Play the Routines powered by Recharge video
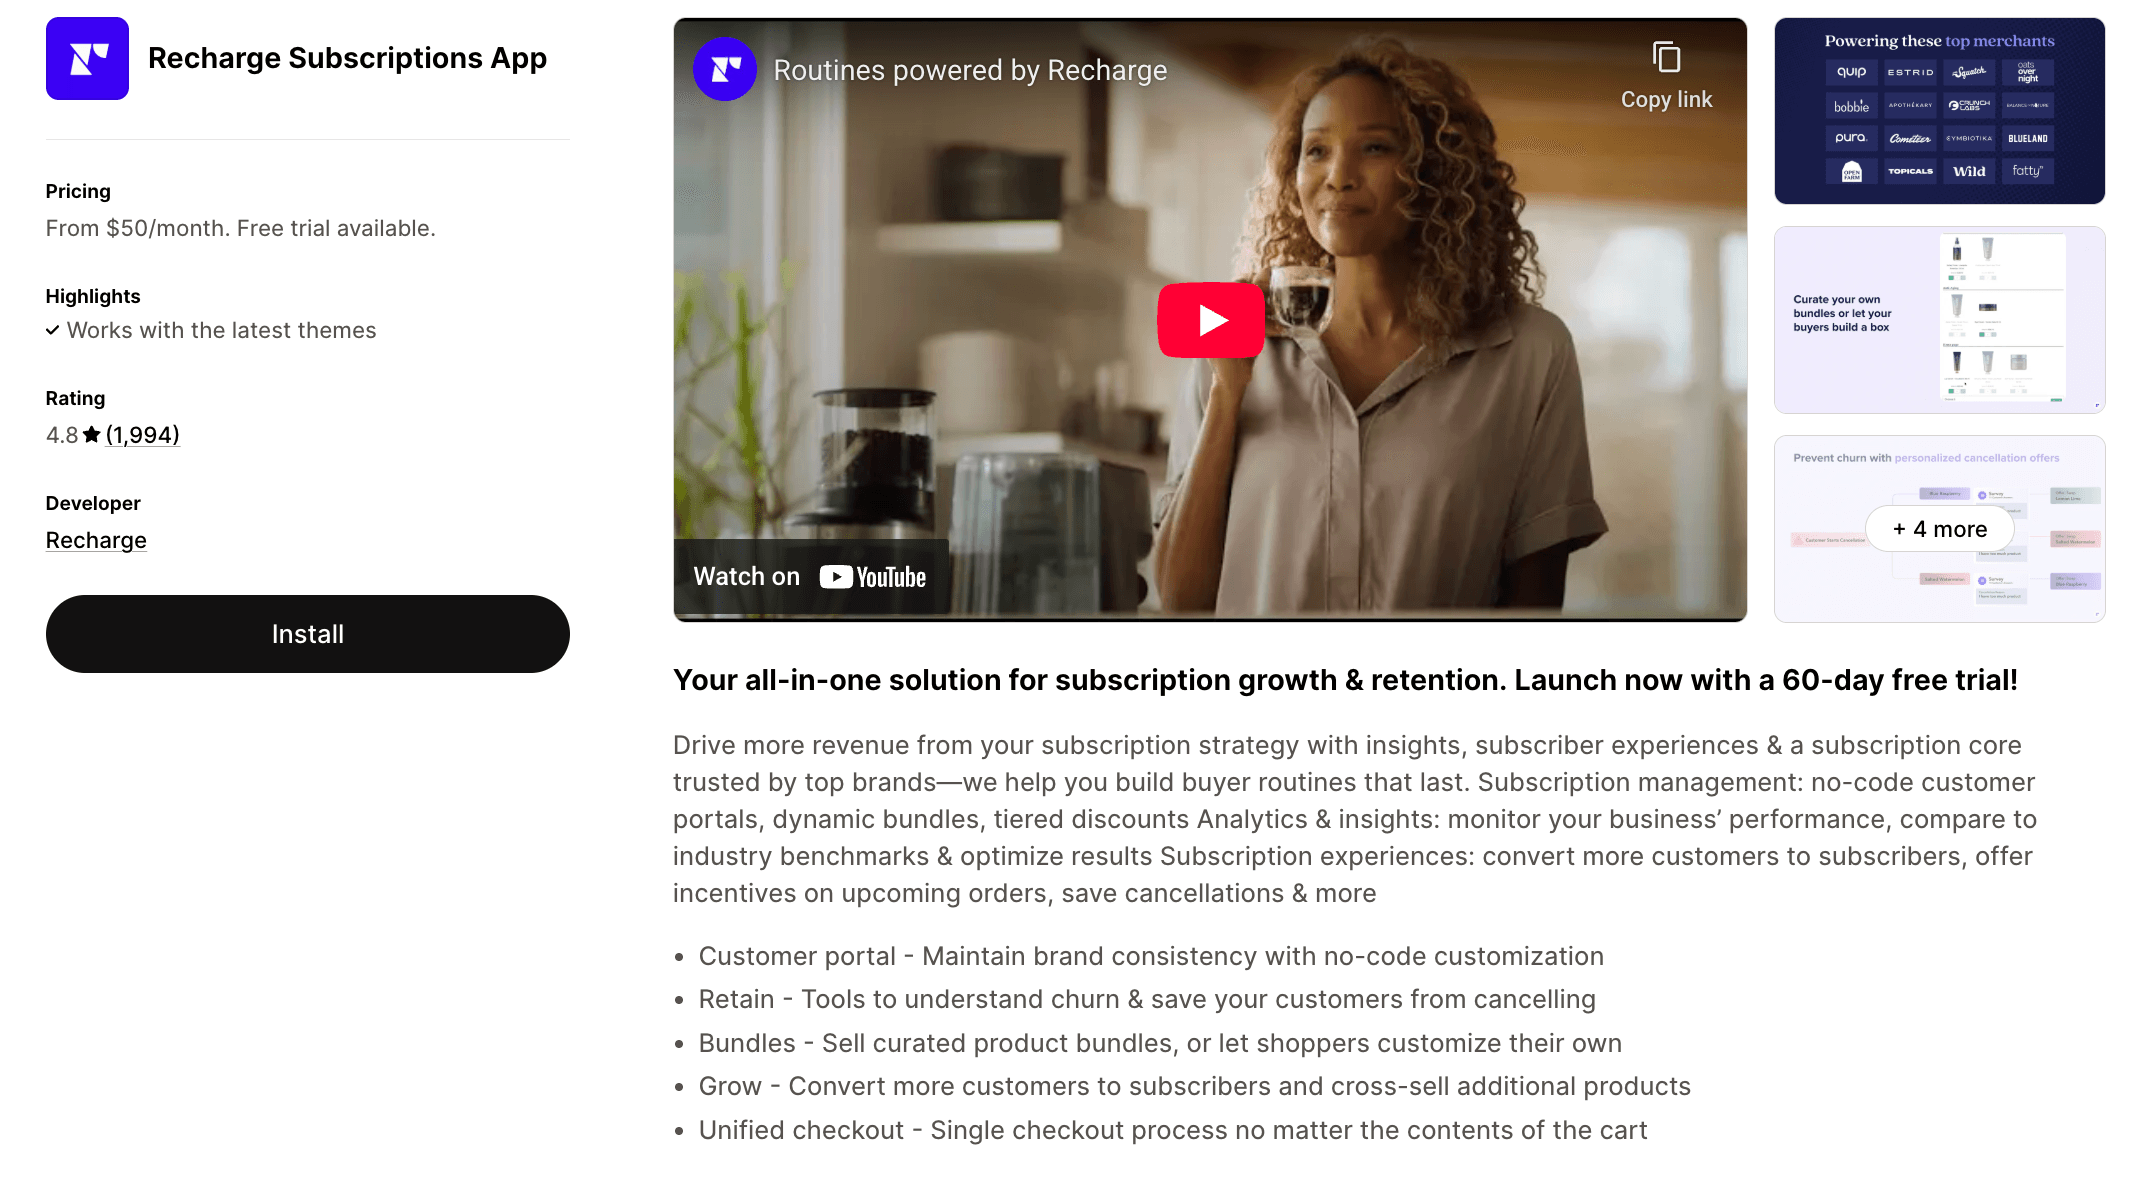Viewport: 2140px width, 1186px height. [1211, 320]
